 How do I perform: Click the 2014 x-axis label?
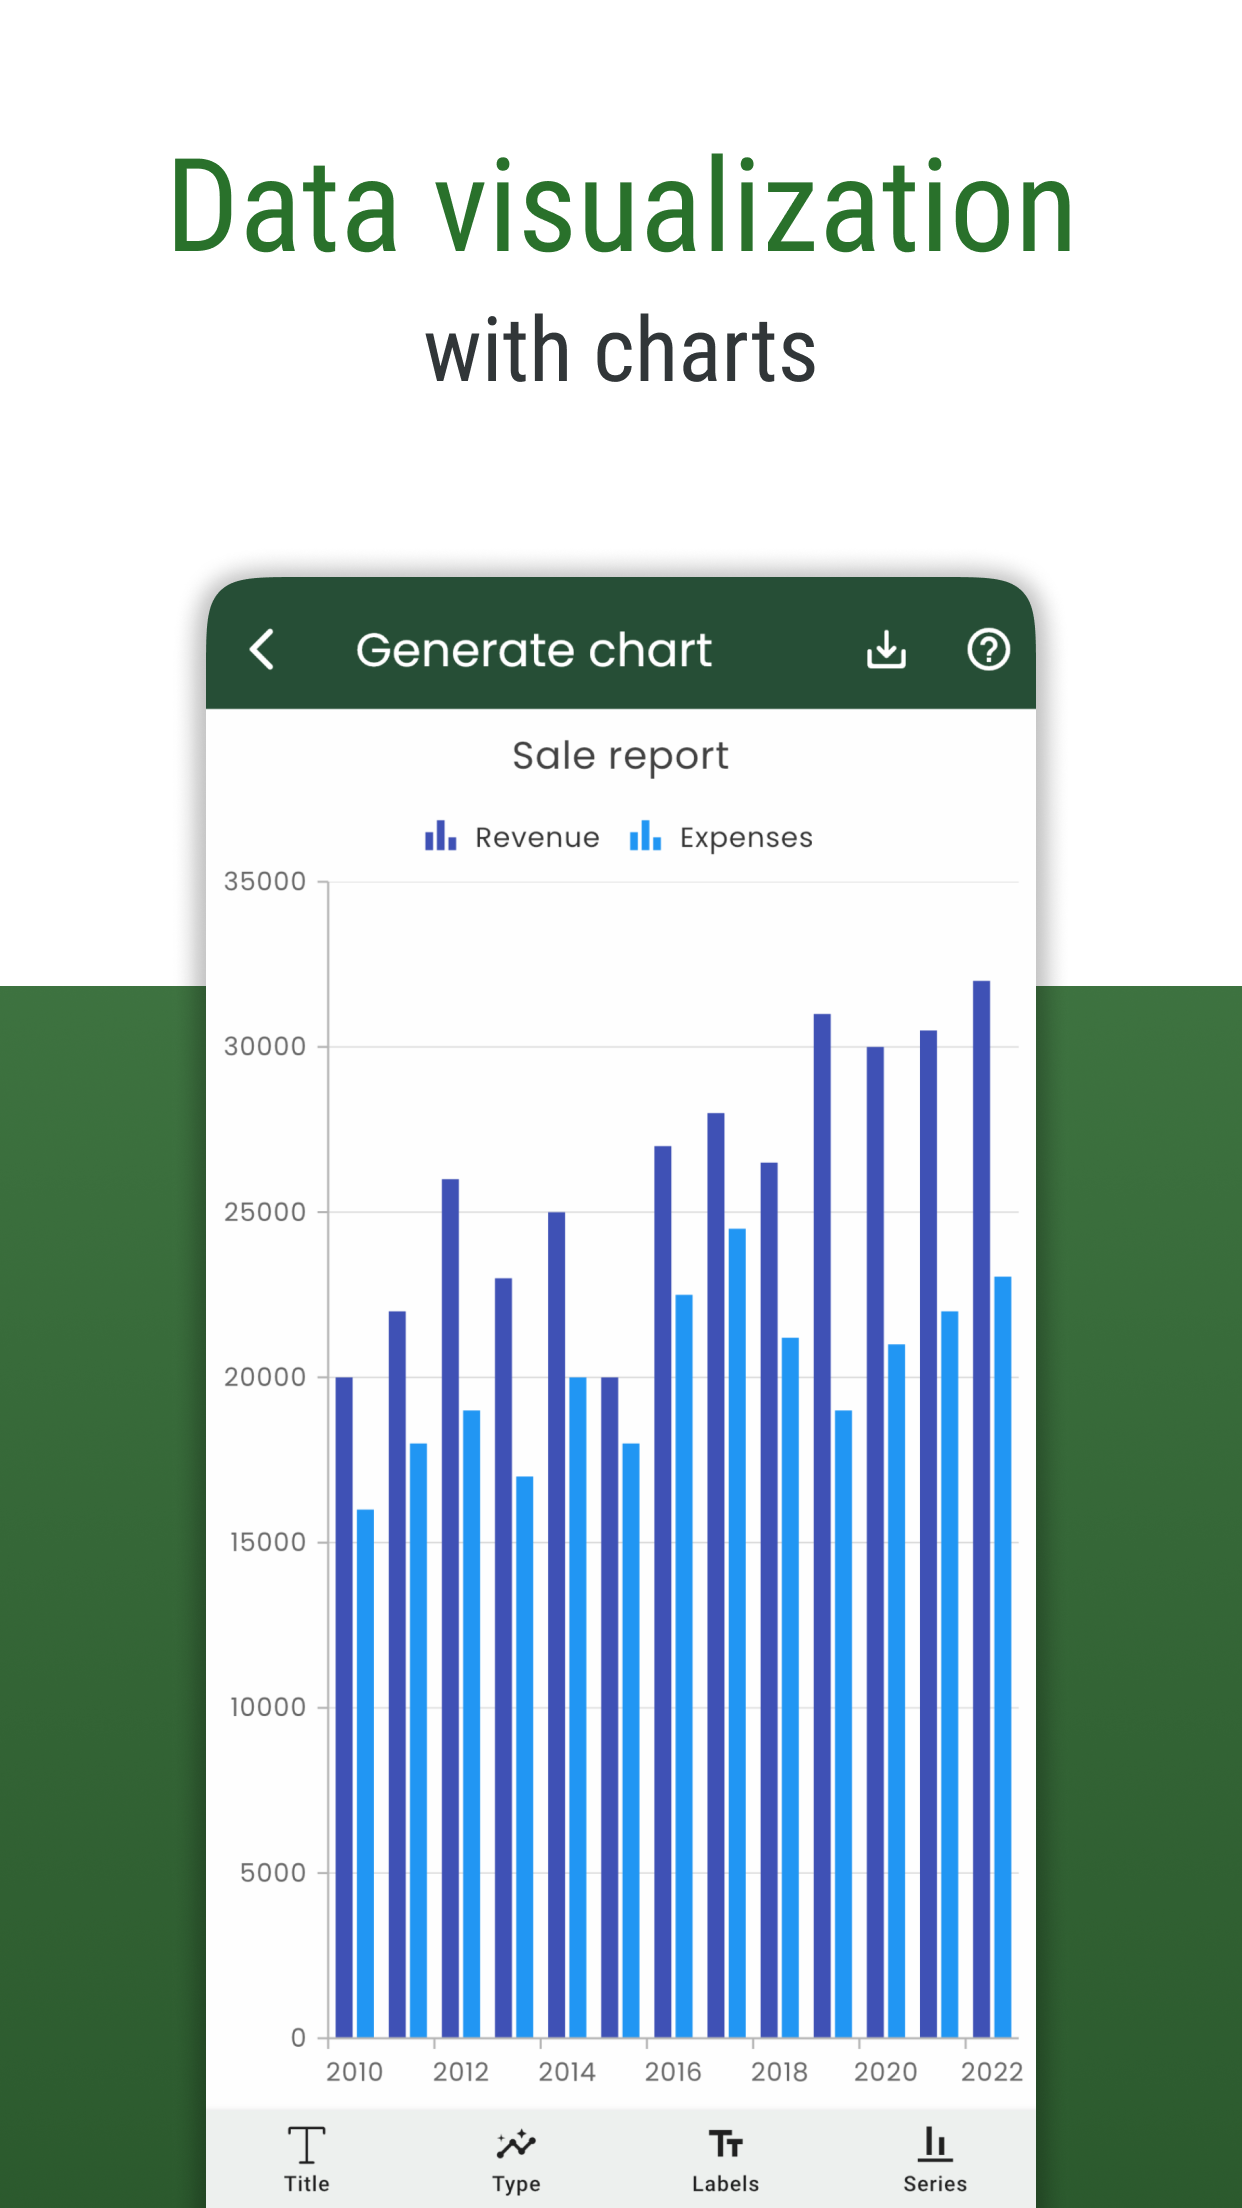pyautogui.click(x=567, y=2072)
